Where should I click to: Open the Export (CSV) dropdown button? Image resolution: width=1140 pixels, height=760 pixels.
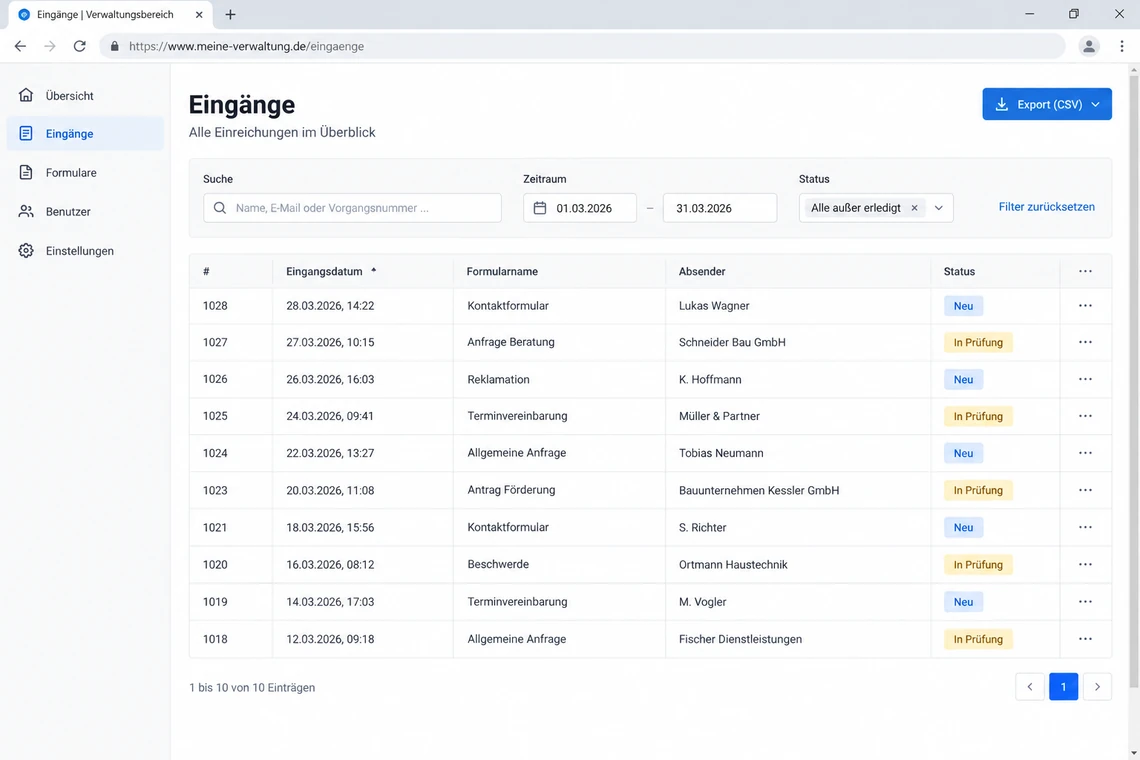(1047, 104)
